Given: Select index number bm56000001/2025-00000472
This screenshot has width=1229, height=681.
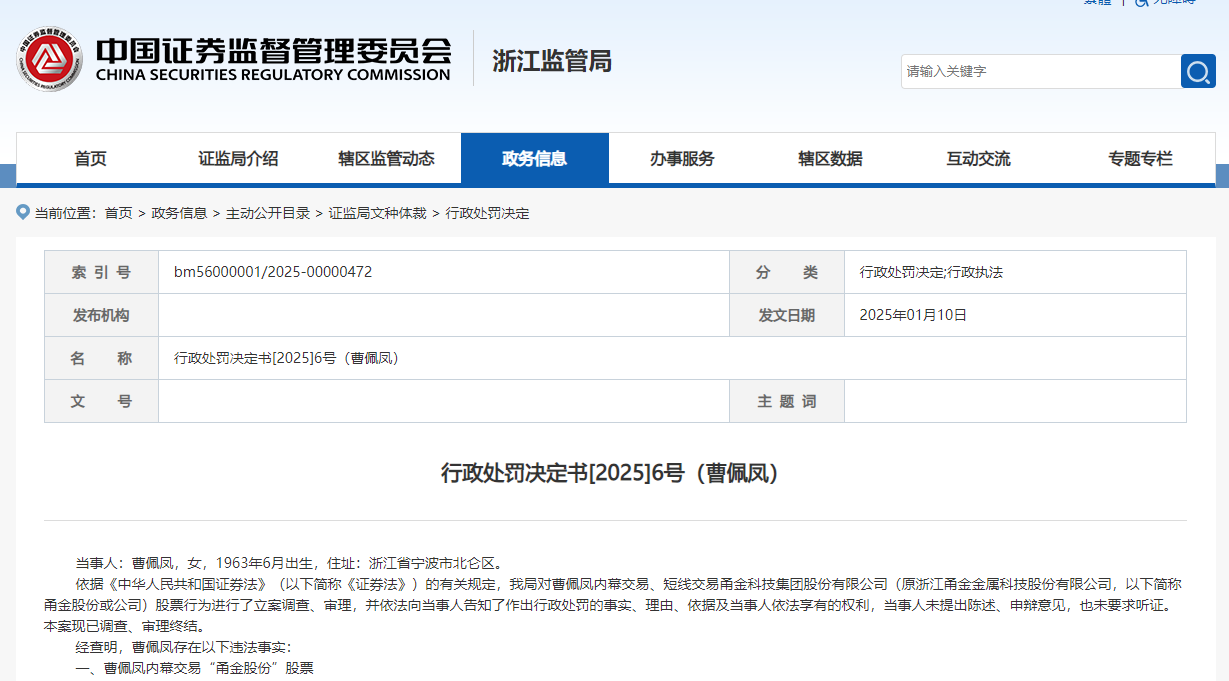Looking at the screenshot, I should pos(273,272).
